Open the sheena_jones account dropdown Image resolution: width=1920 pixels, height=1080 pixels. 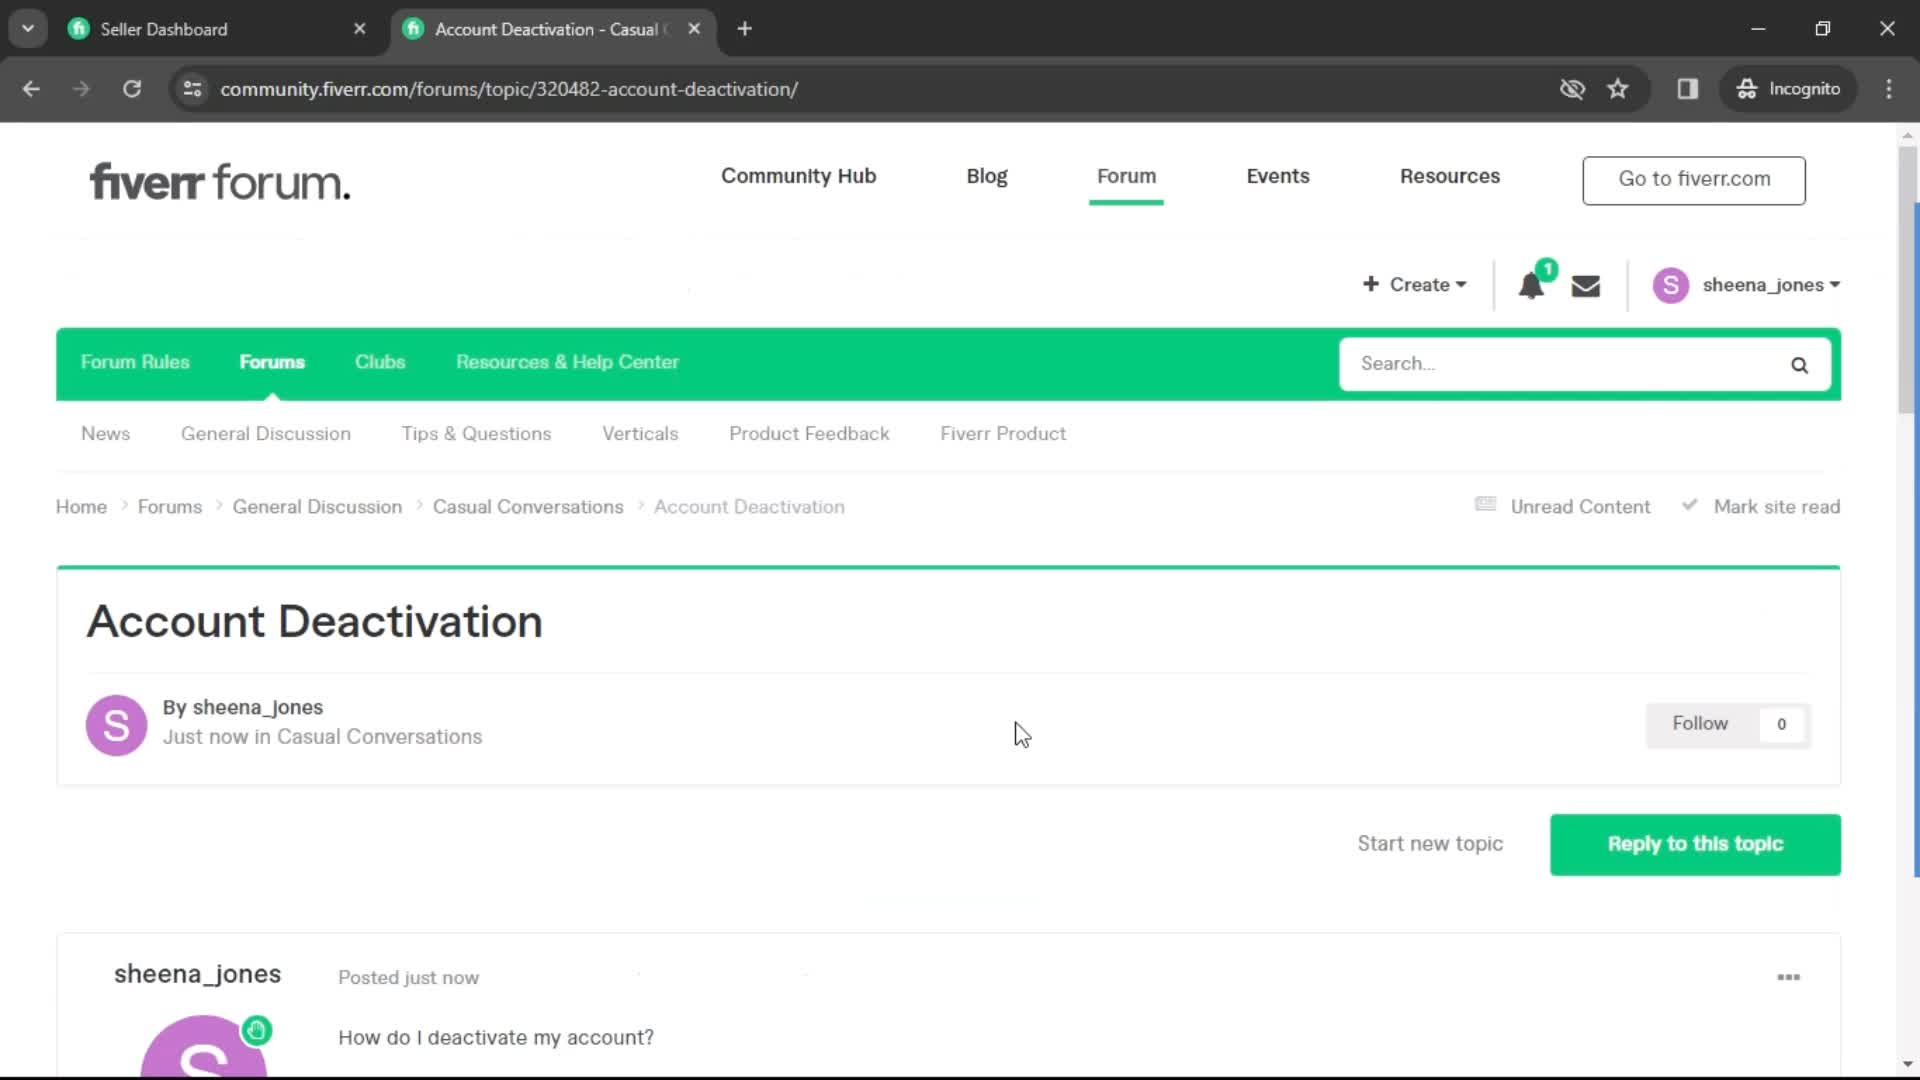1771,285
